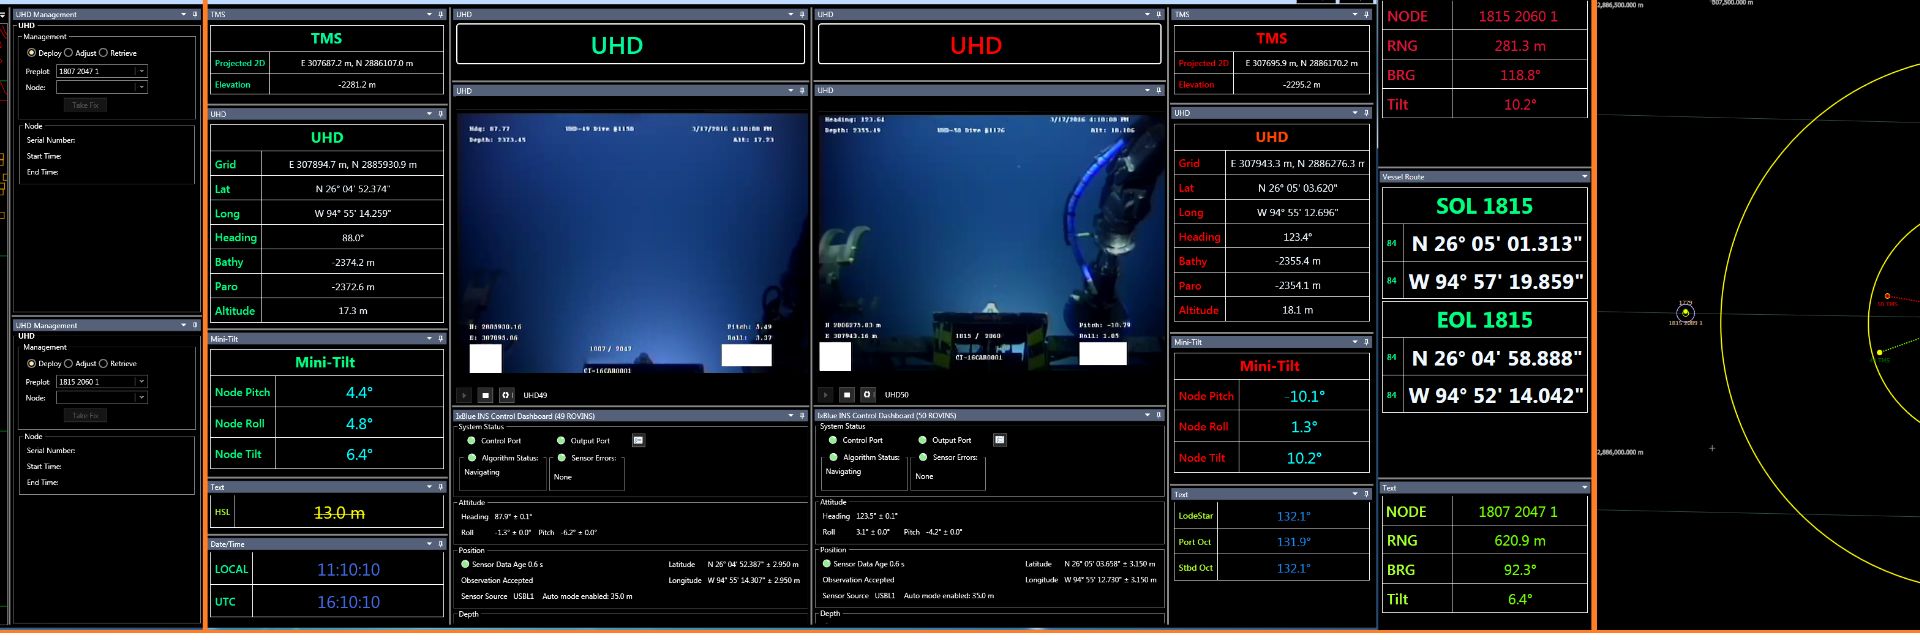The width and height of the screenshot is (1920, 640).
Task: Click Take Fix in the top UHD Management panel
Action: [x=86, y=105]
